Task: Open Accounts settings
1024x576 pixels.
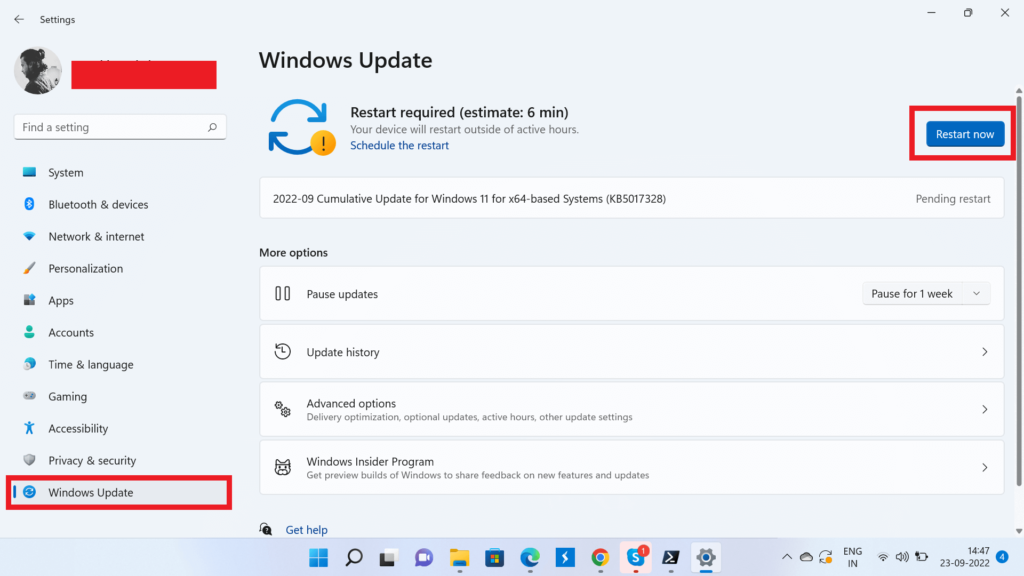Action: point(118,332)
